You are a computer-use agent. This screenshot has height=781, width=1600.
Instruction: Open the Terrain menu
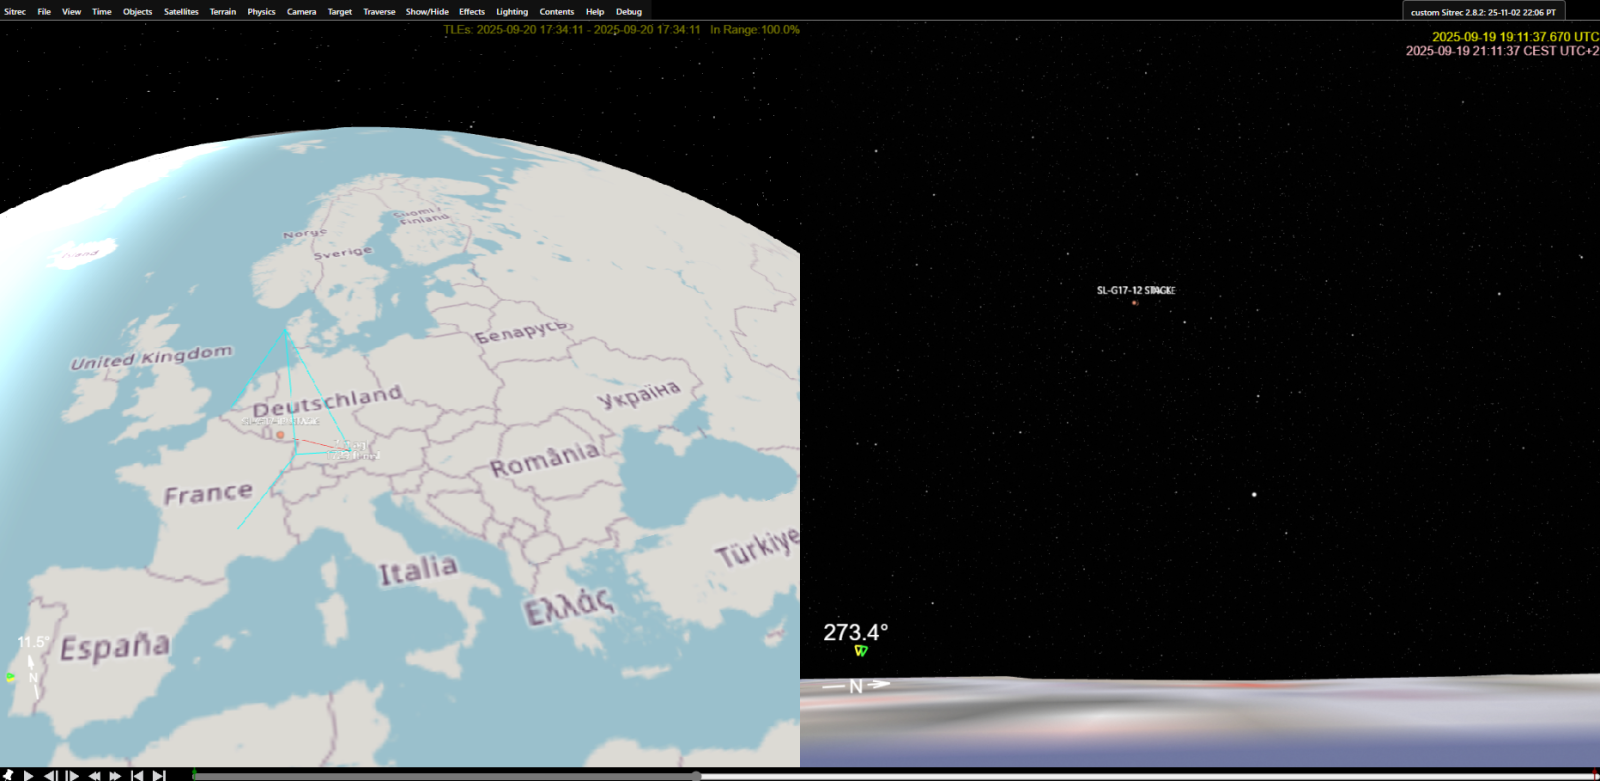[x=223, y=12]
